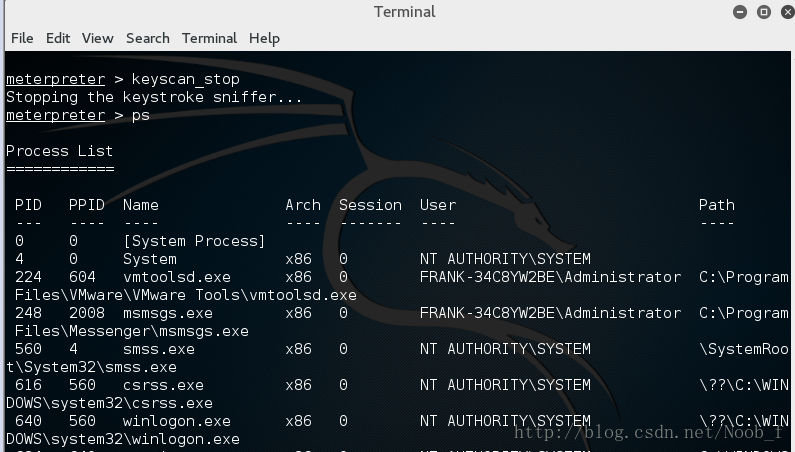Click the keyscan_stop command text
This screenshot has height=452, width=795.
pos(186,79)
